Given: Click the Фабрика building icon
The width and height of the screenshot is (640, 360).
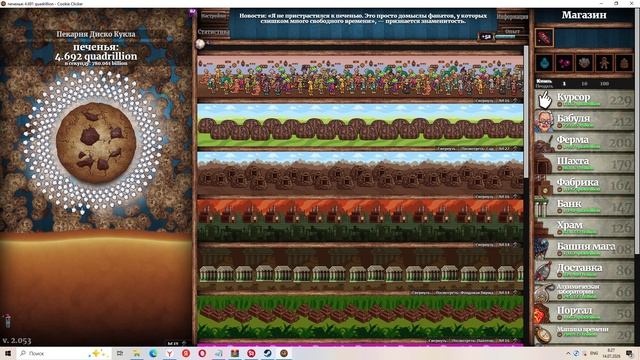Looking at the screenshot, I should tap(544, 185).
